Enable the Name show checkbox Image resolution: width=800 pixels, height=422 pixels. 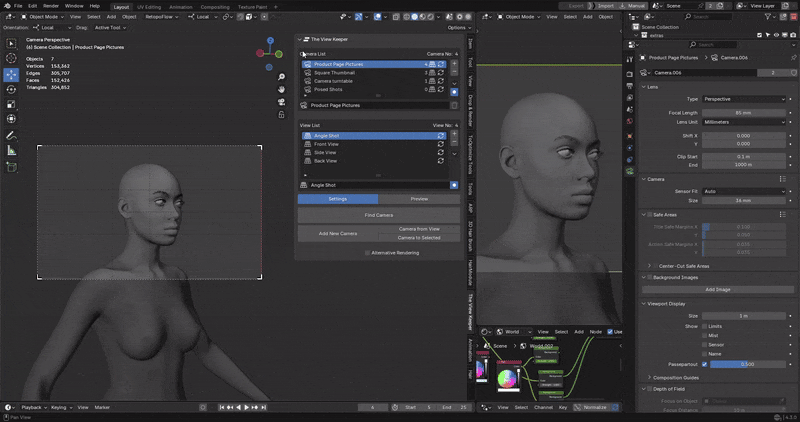coord(705,354)
